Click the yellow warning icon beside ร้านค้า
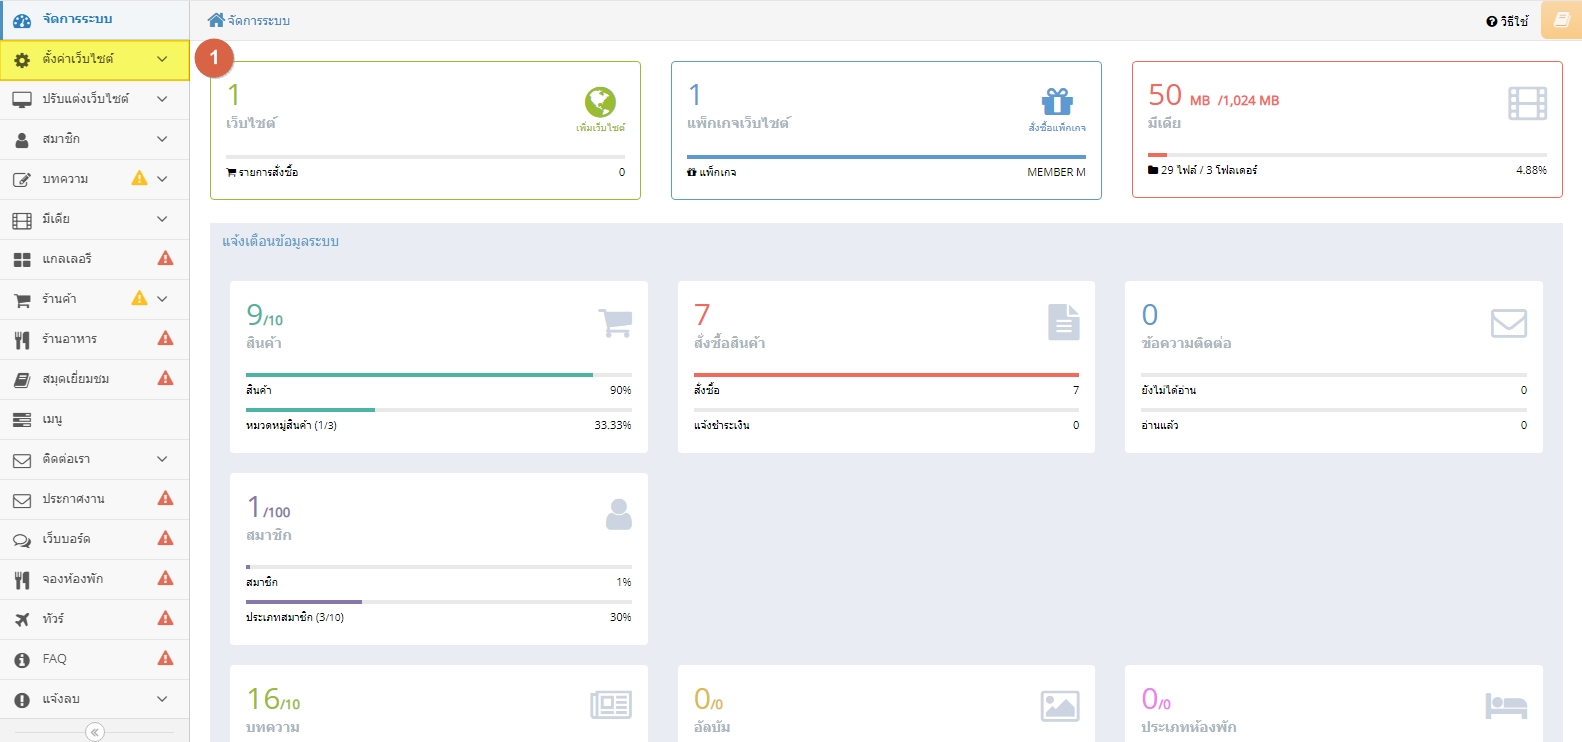This screenshot has width=1582, height=742. coord(139,298)
